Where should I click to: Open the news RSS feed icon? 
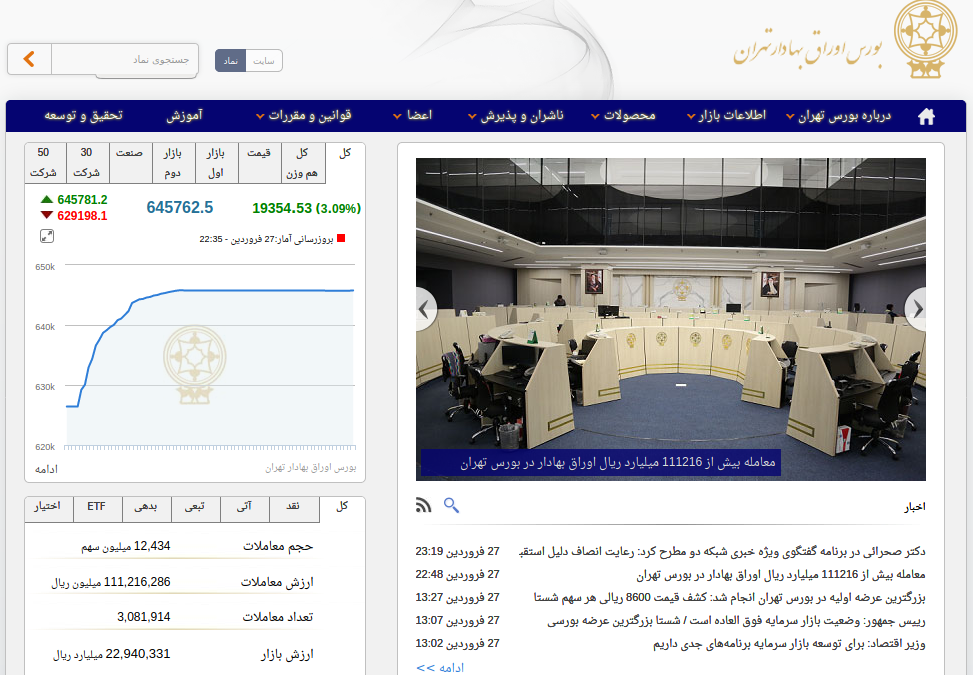(423, 505)
